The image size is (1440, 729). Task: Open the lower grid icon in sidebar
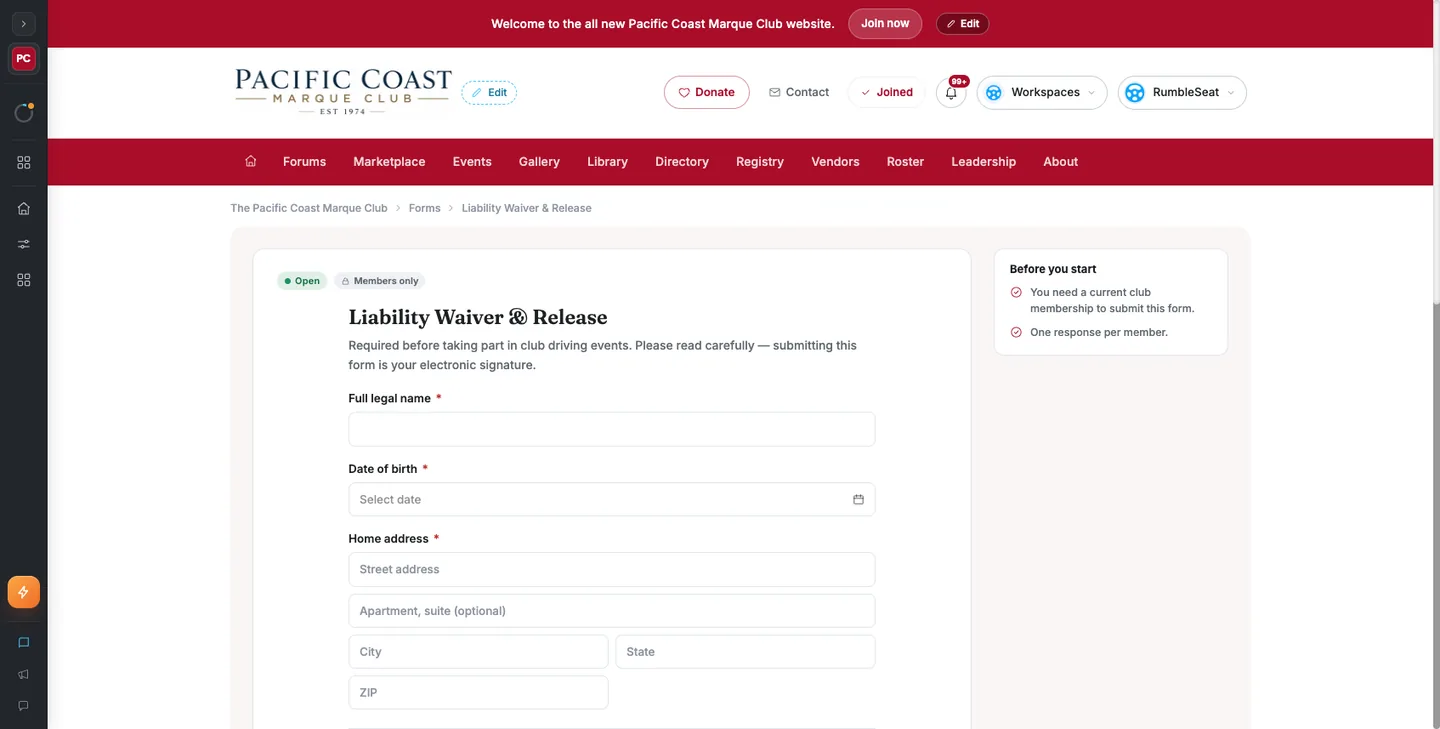point(24,280)
